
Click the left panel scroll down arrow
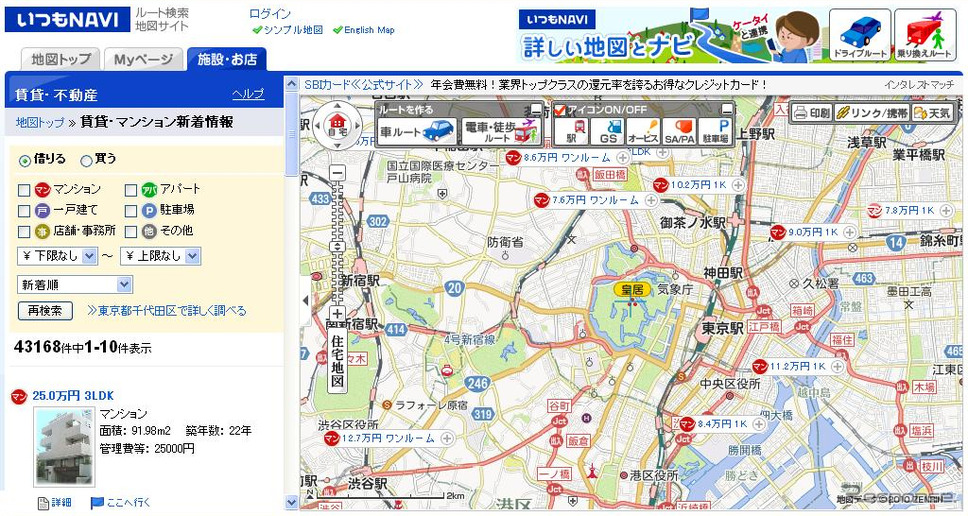coord(292,503)
